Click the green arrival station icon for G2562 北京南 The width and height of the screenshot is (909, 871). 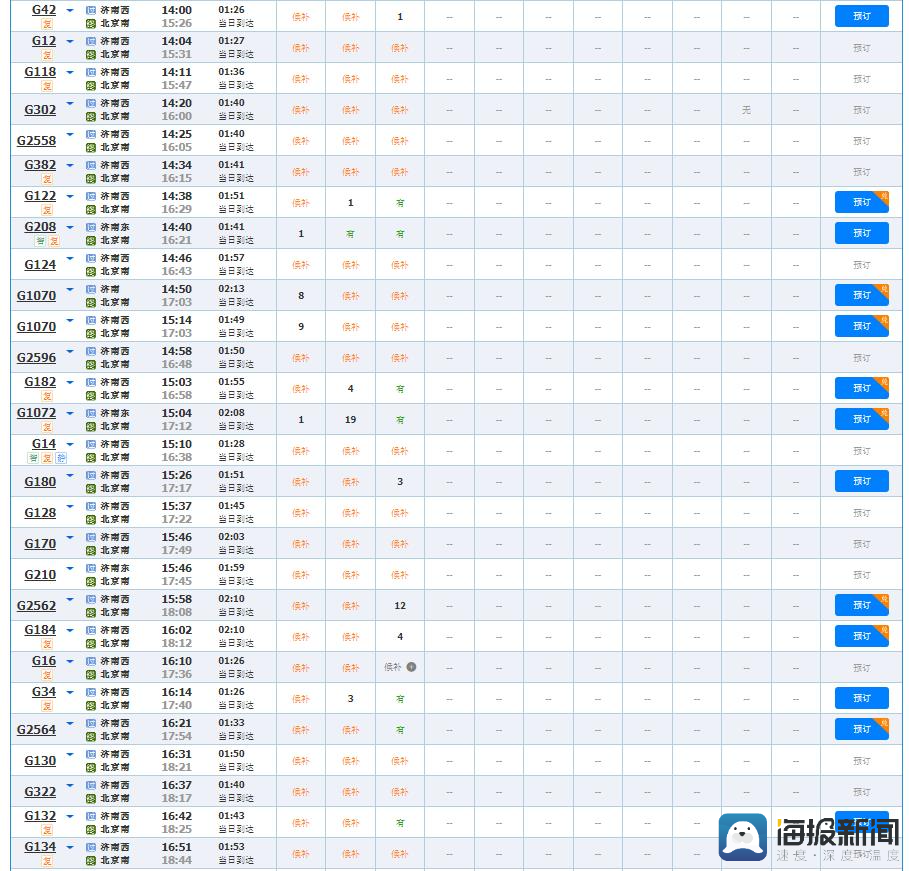point(91,613)
